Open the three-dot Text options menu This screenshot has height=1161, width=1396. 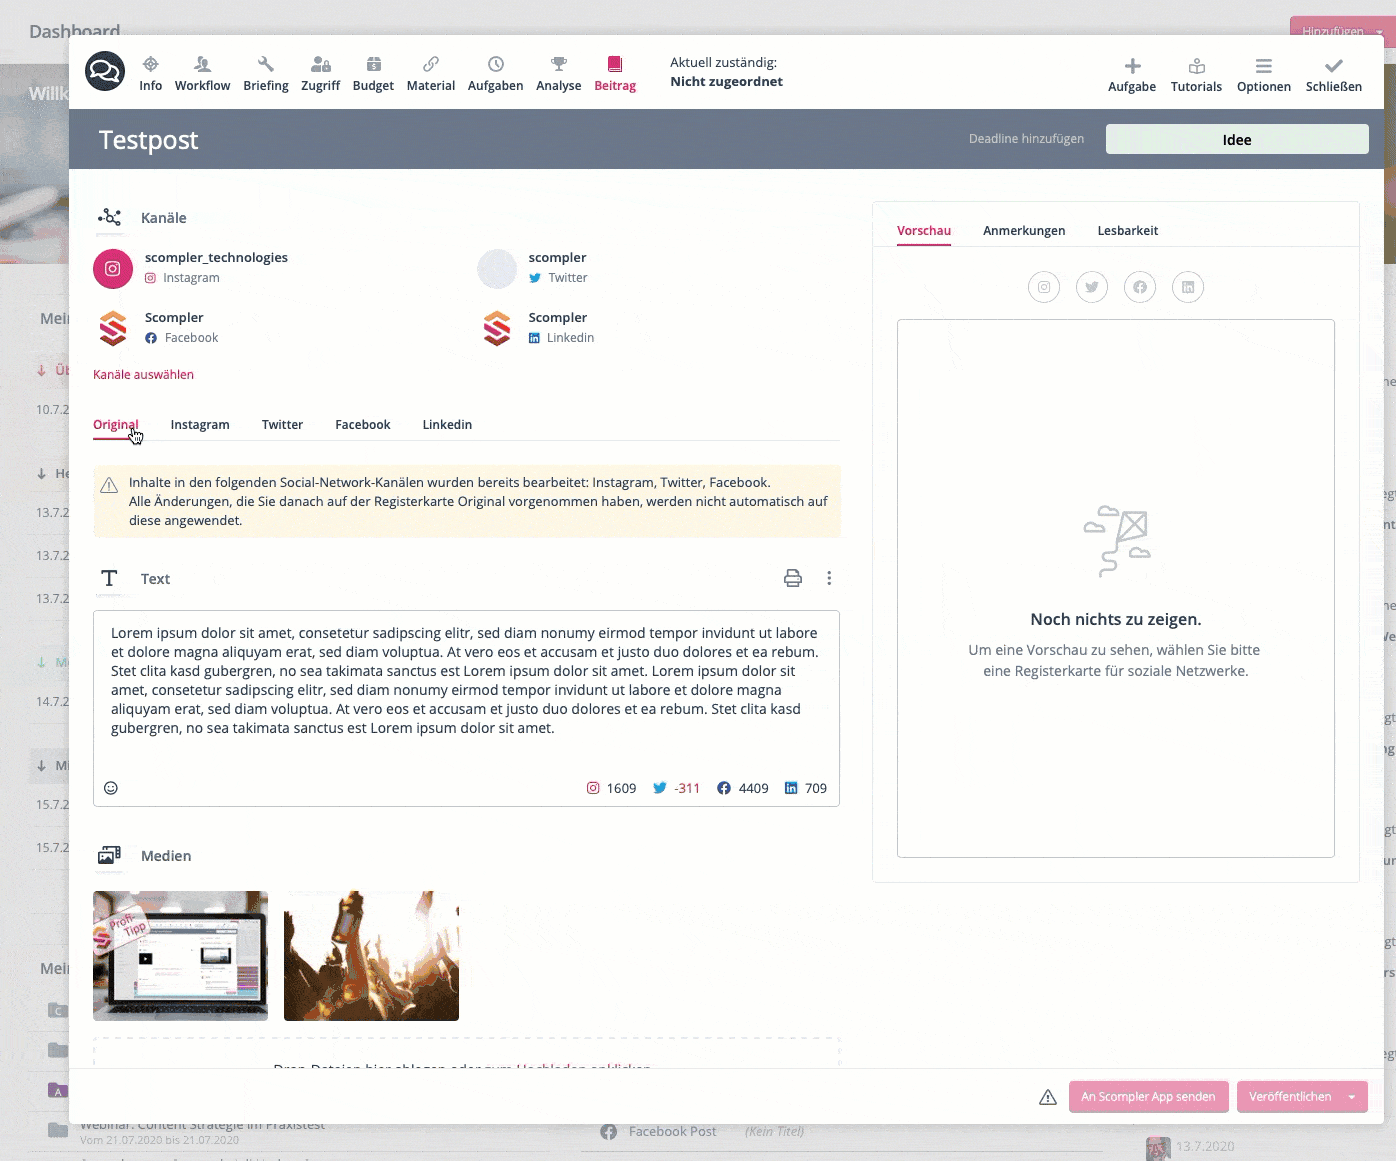[x=829, y=578]
